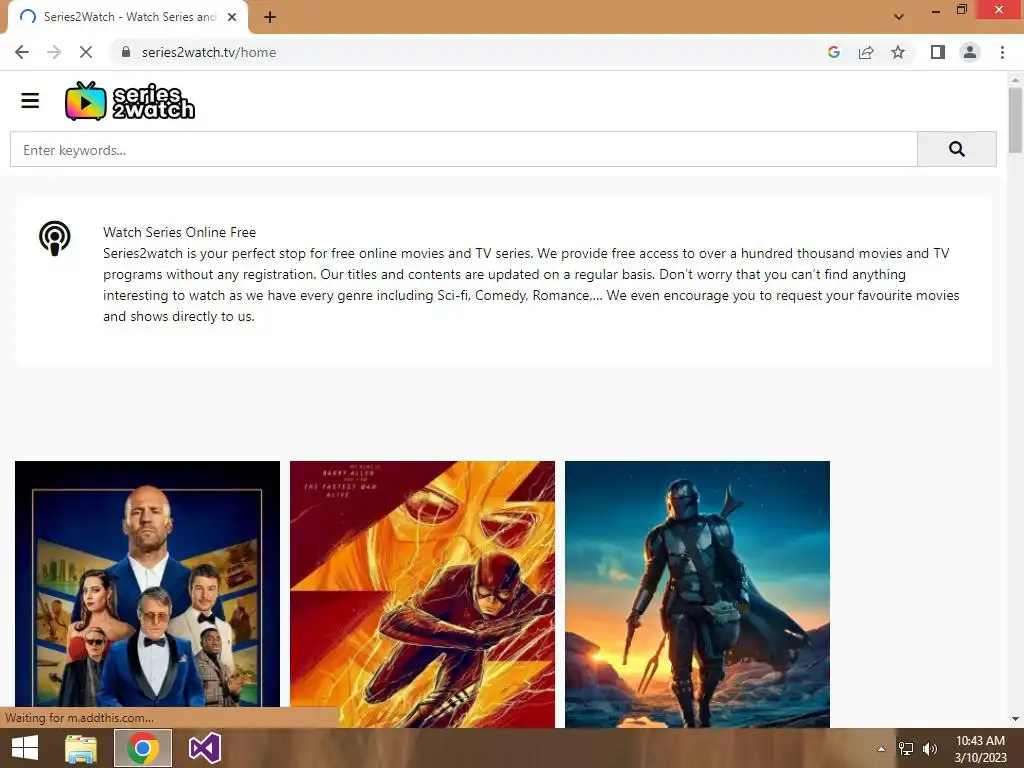Screen dimensions: 1024x768
Task: Close the Series2Watch tab
Action: coord(232,17)
